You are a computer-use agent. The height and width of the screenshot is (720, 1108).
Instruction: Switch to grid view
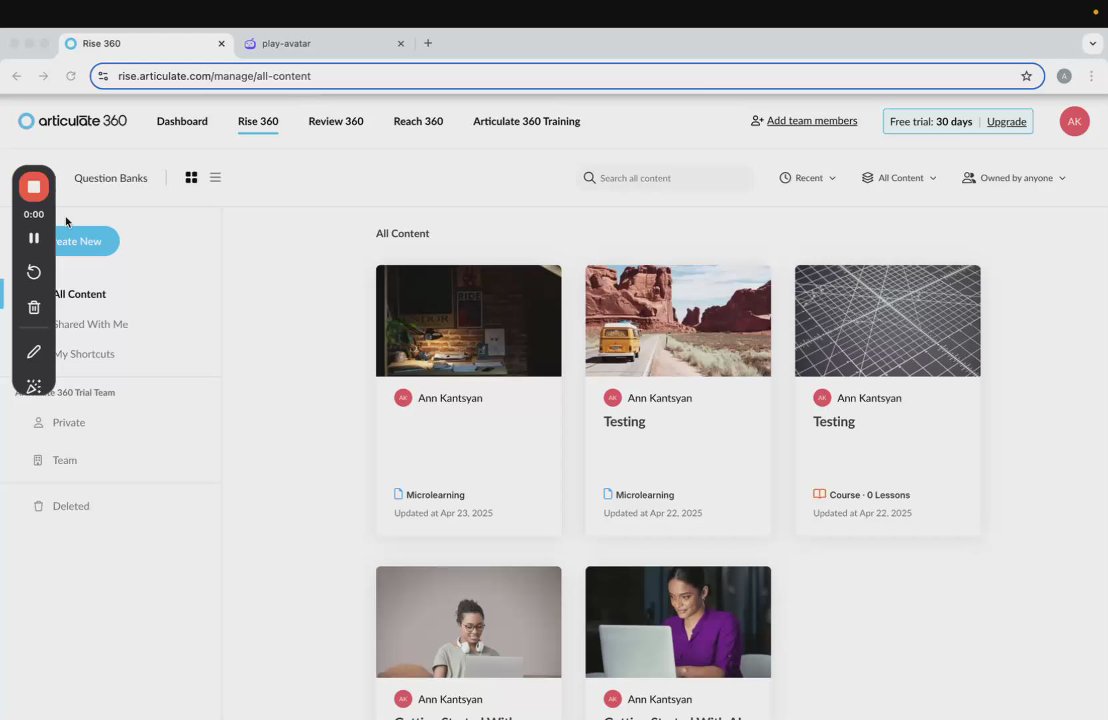[x=191, y=177]
